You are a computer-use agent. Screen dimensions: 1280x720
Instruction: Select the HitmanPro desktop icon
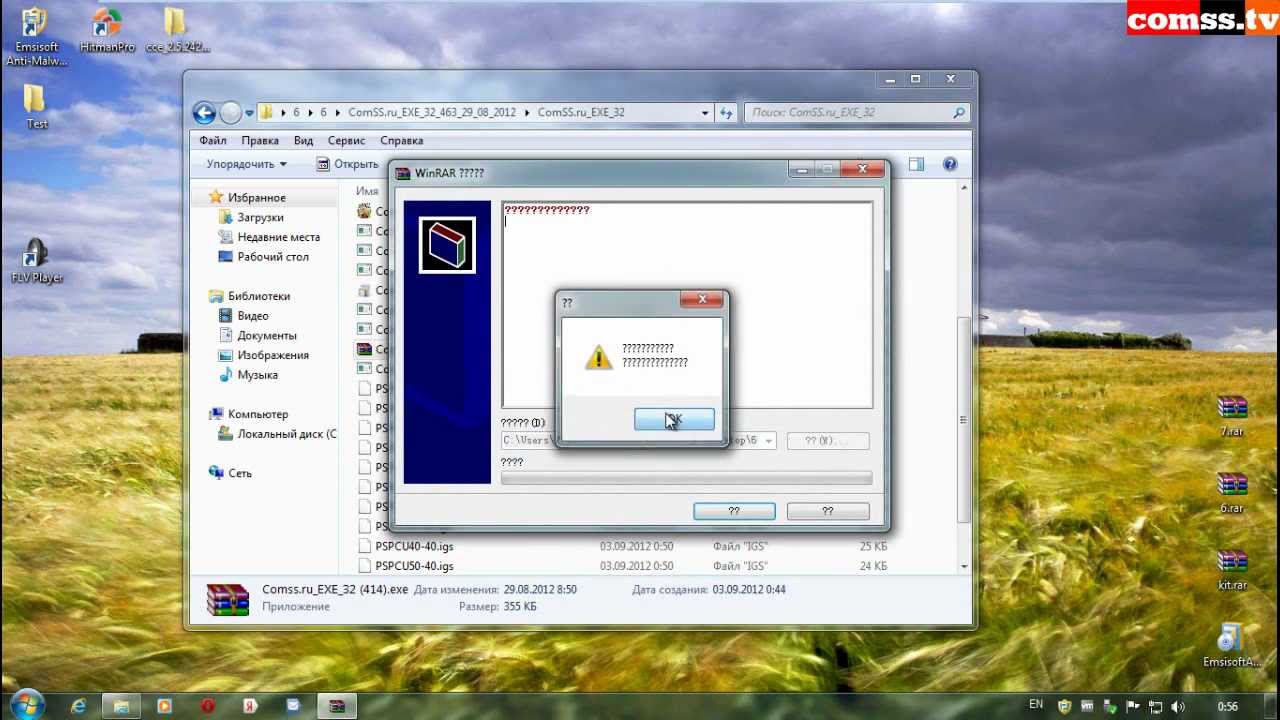click(107, 31)
